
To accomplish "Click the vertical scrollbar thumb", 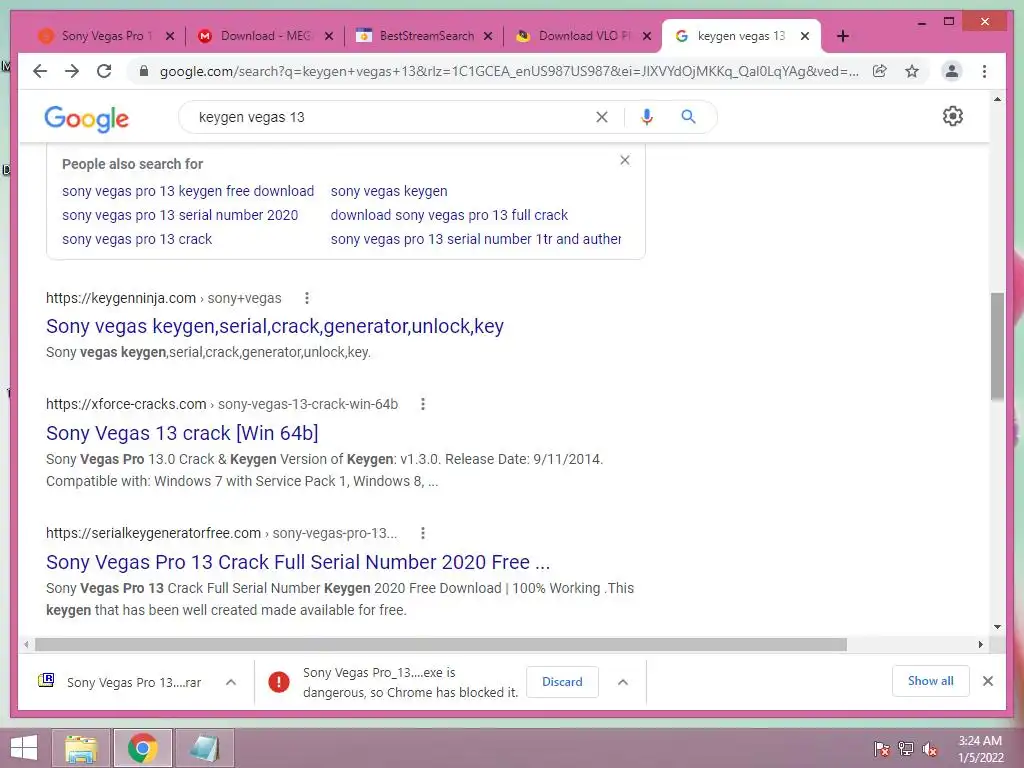I will tap(997, 346).
